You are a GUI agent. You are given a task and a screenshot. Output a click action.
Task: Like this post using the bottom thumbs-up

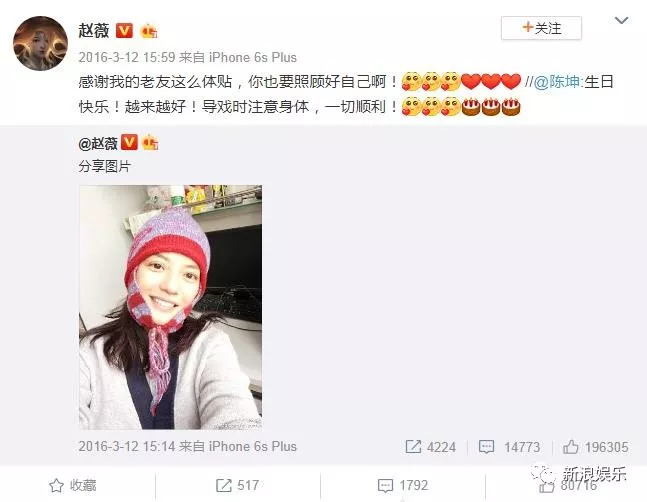point(568,486)
